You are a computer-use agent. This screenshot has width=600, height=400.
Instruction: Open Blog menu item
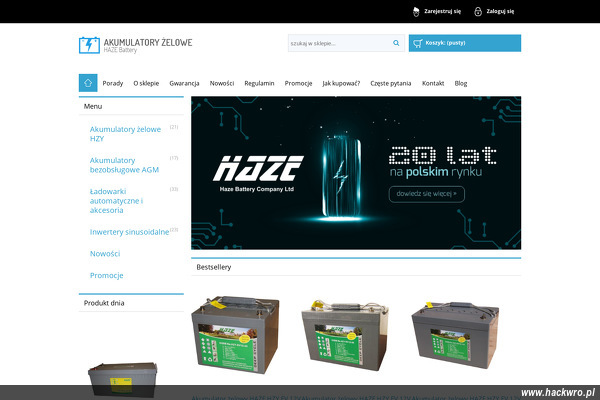(461, 83)
